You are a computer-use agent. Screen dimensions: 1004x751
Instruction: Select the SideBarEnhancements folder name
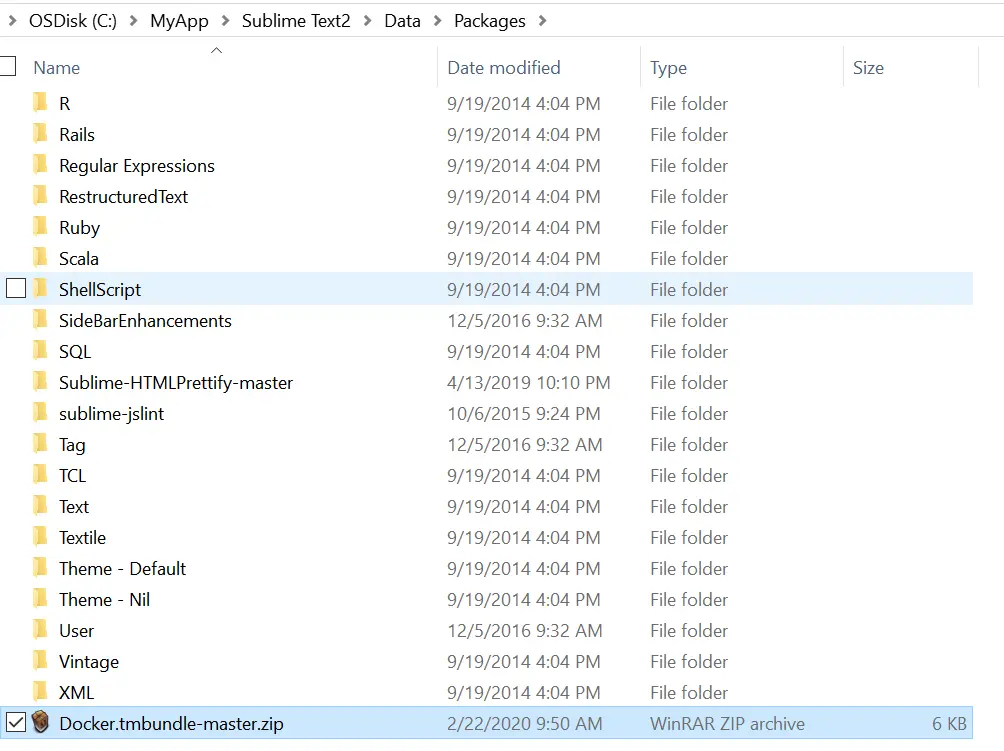tap(145, 321)
